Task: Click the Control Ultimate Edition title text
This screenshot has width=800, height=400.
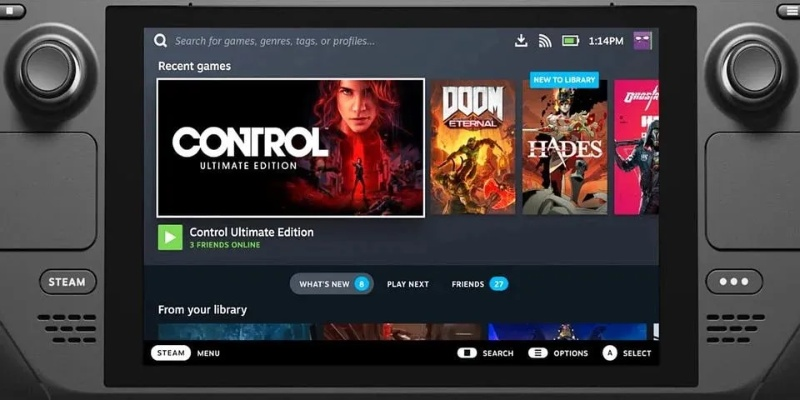Action: [251, 232]
